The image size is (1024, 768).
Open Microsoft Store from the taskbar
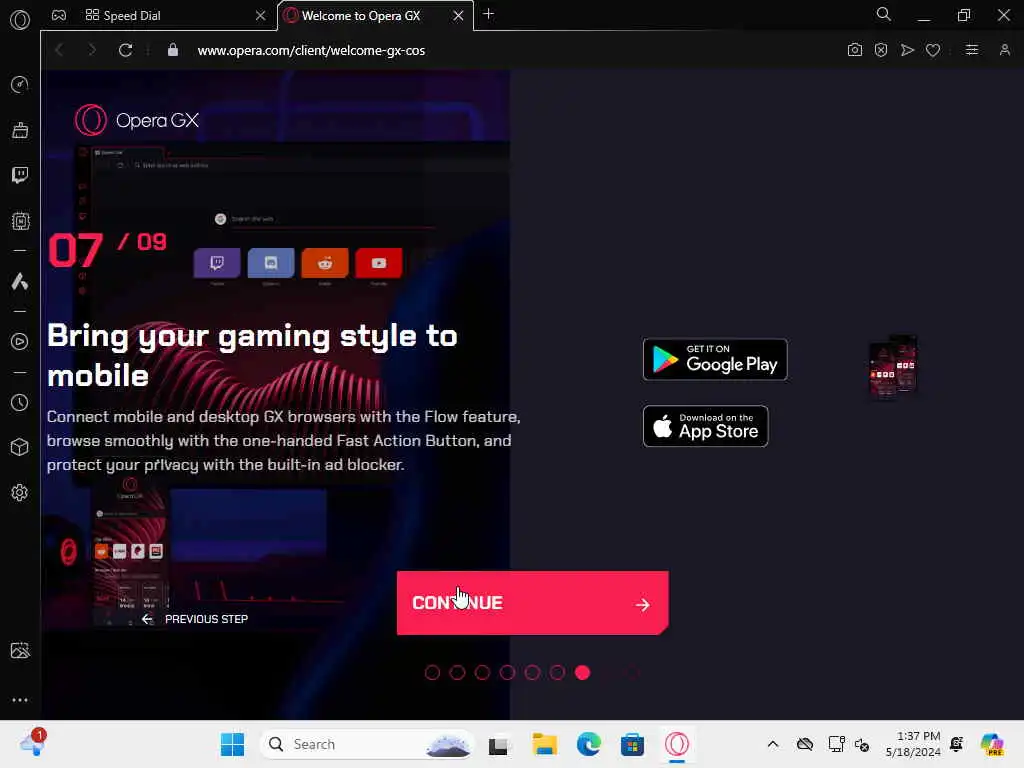click(632, 744)
